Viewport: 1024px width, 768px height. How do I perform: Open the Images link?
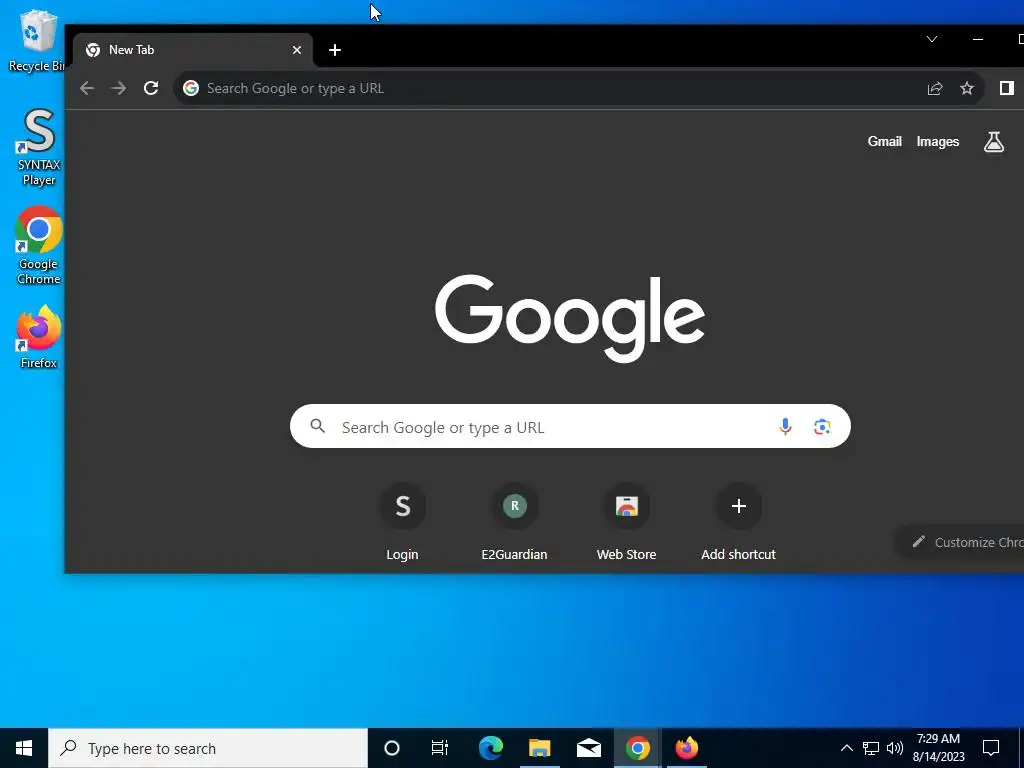coord(938,142)
